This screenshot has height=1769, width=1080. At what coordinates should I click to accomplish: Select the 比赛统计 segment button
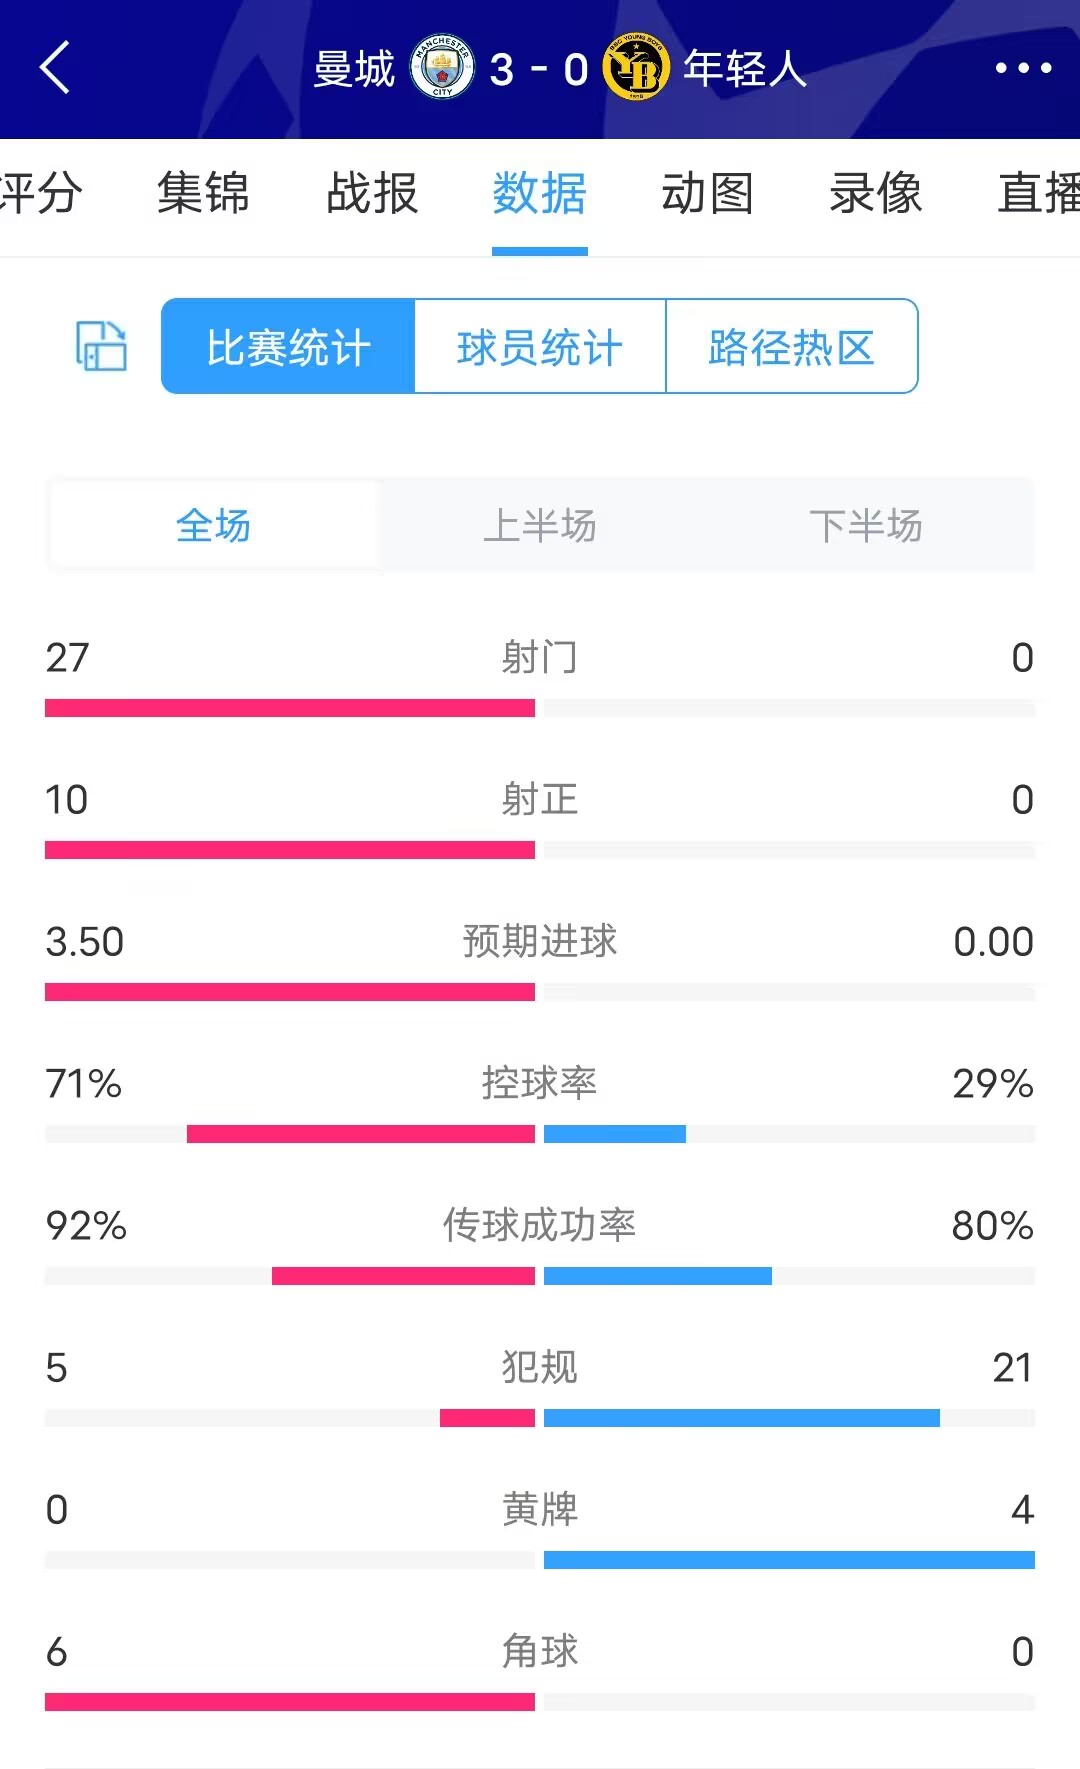coord(288,346)
